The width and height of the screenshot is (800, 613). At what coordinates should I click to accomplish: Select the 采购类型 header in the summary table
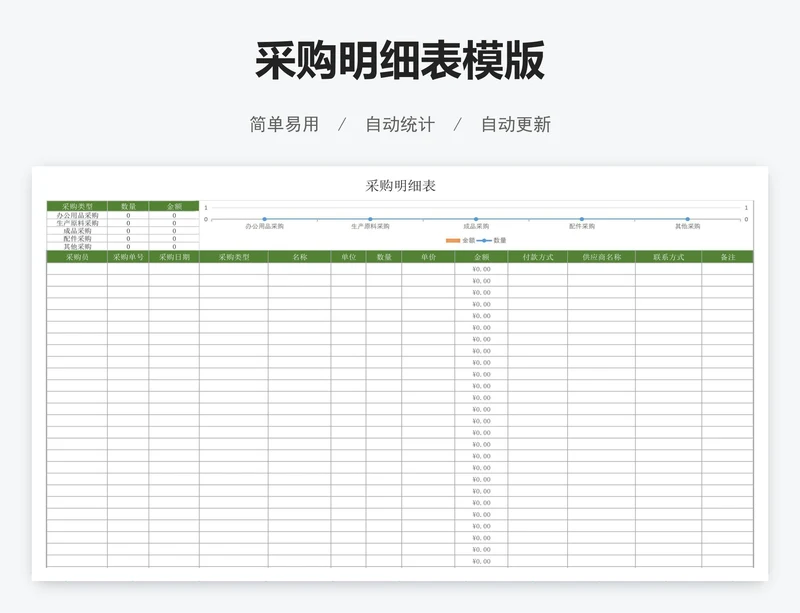click(x=77, y=206)
